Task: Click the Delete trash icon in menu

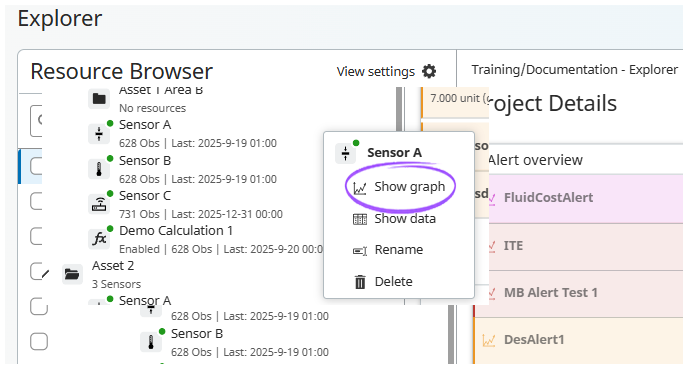Action: pyautogui.click(x=360, y=282)
